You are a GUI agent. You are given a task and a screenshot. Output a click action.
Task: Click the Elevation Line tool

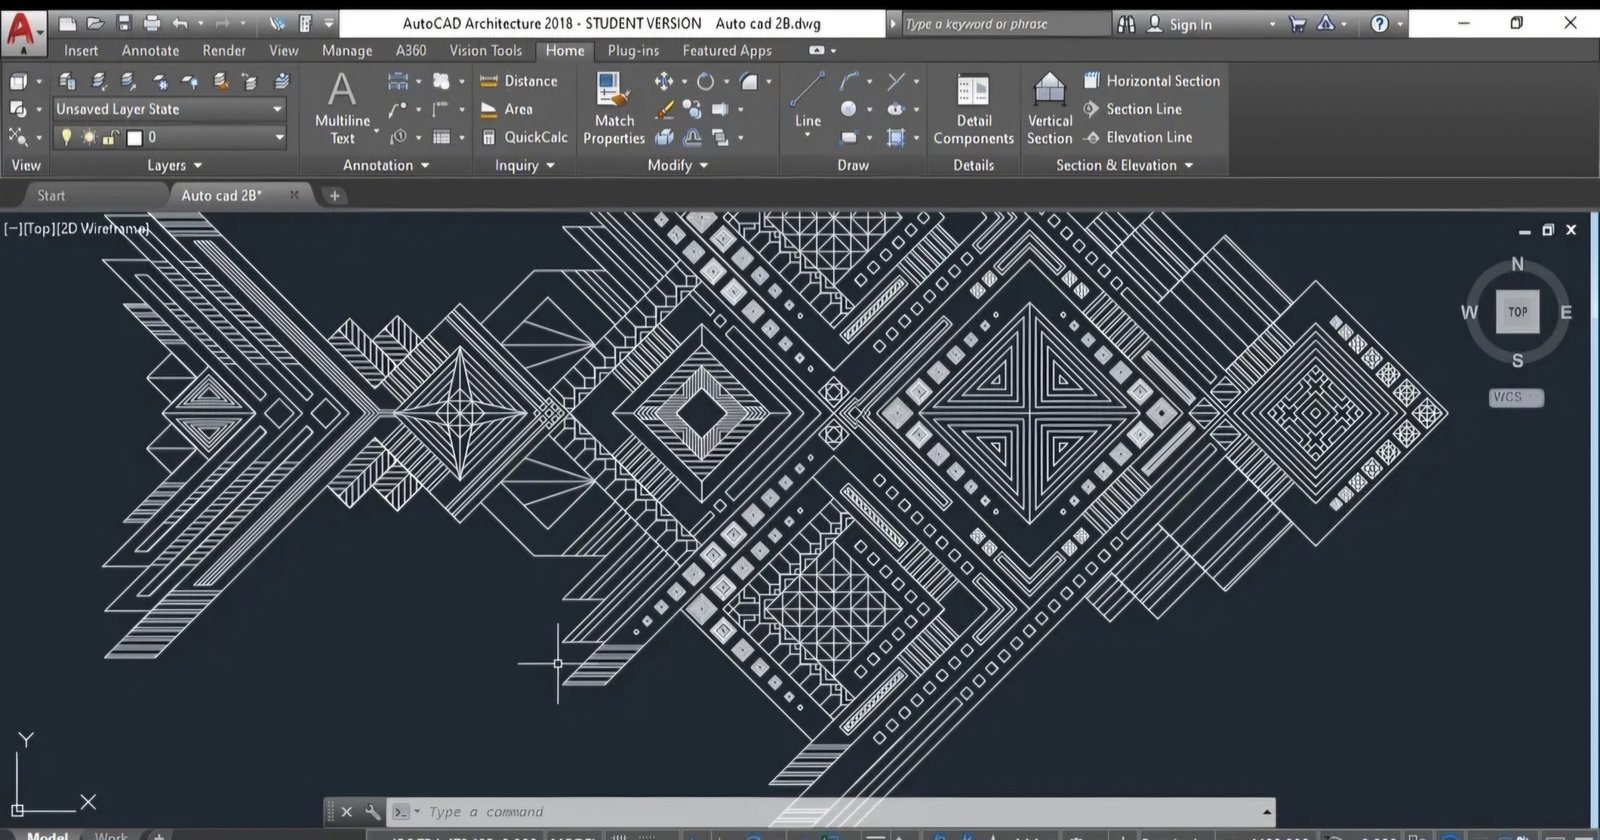[1137, 137]
